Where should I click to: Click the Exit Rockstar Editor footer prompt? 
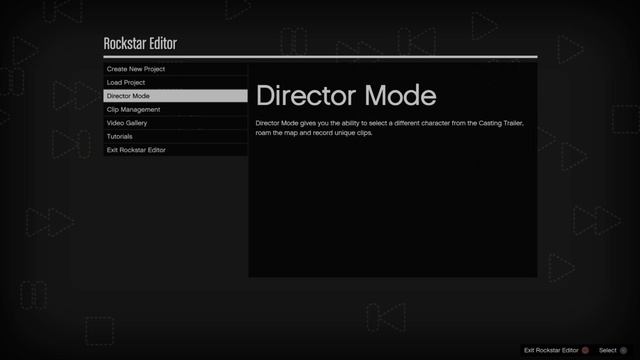click(551, 350)
